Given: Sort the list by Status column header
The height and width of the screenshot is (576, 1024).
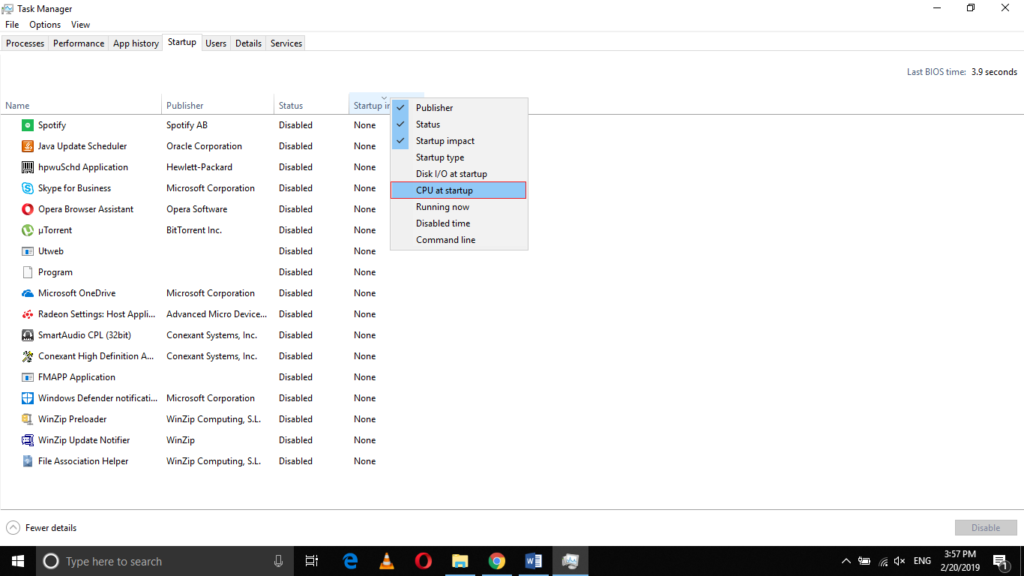Looking at the screenshot, I should click(x=311, y=105).
